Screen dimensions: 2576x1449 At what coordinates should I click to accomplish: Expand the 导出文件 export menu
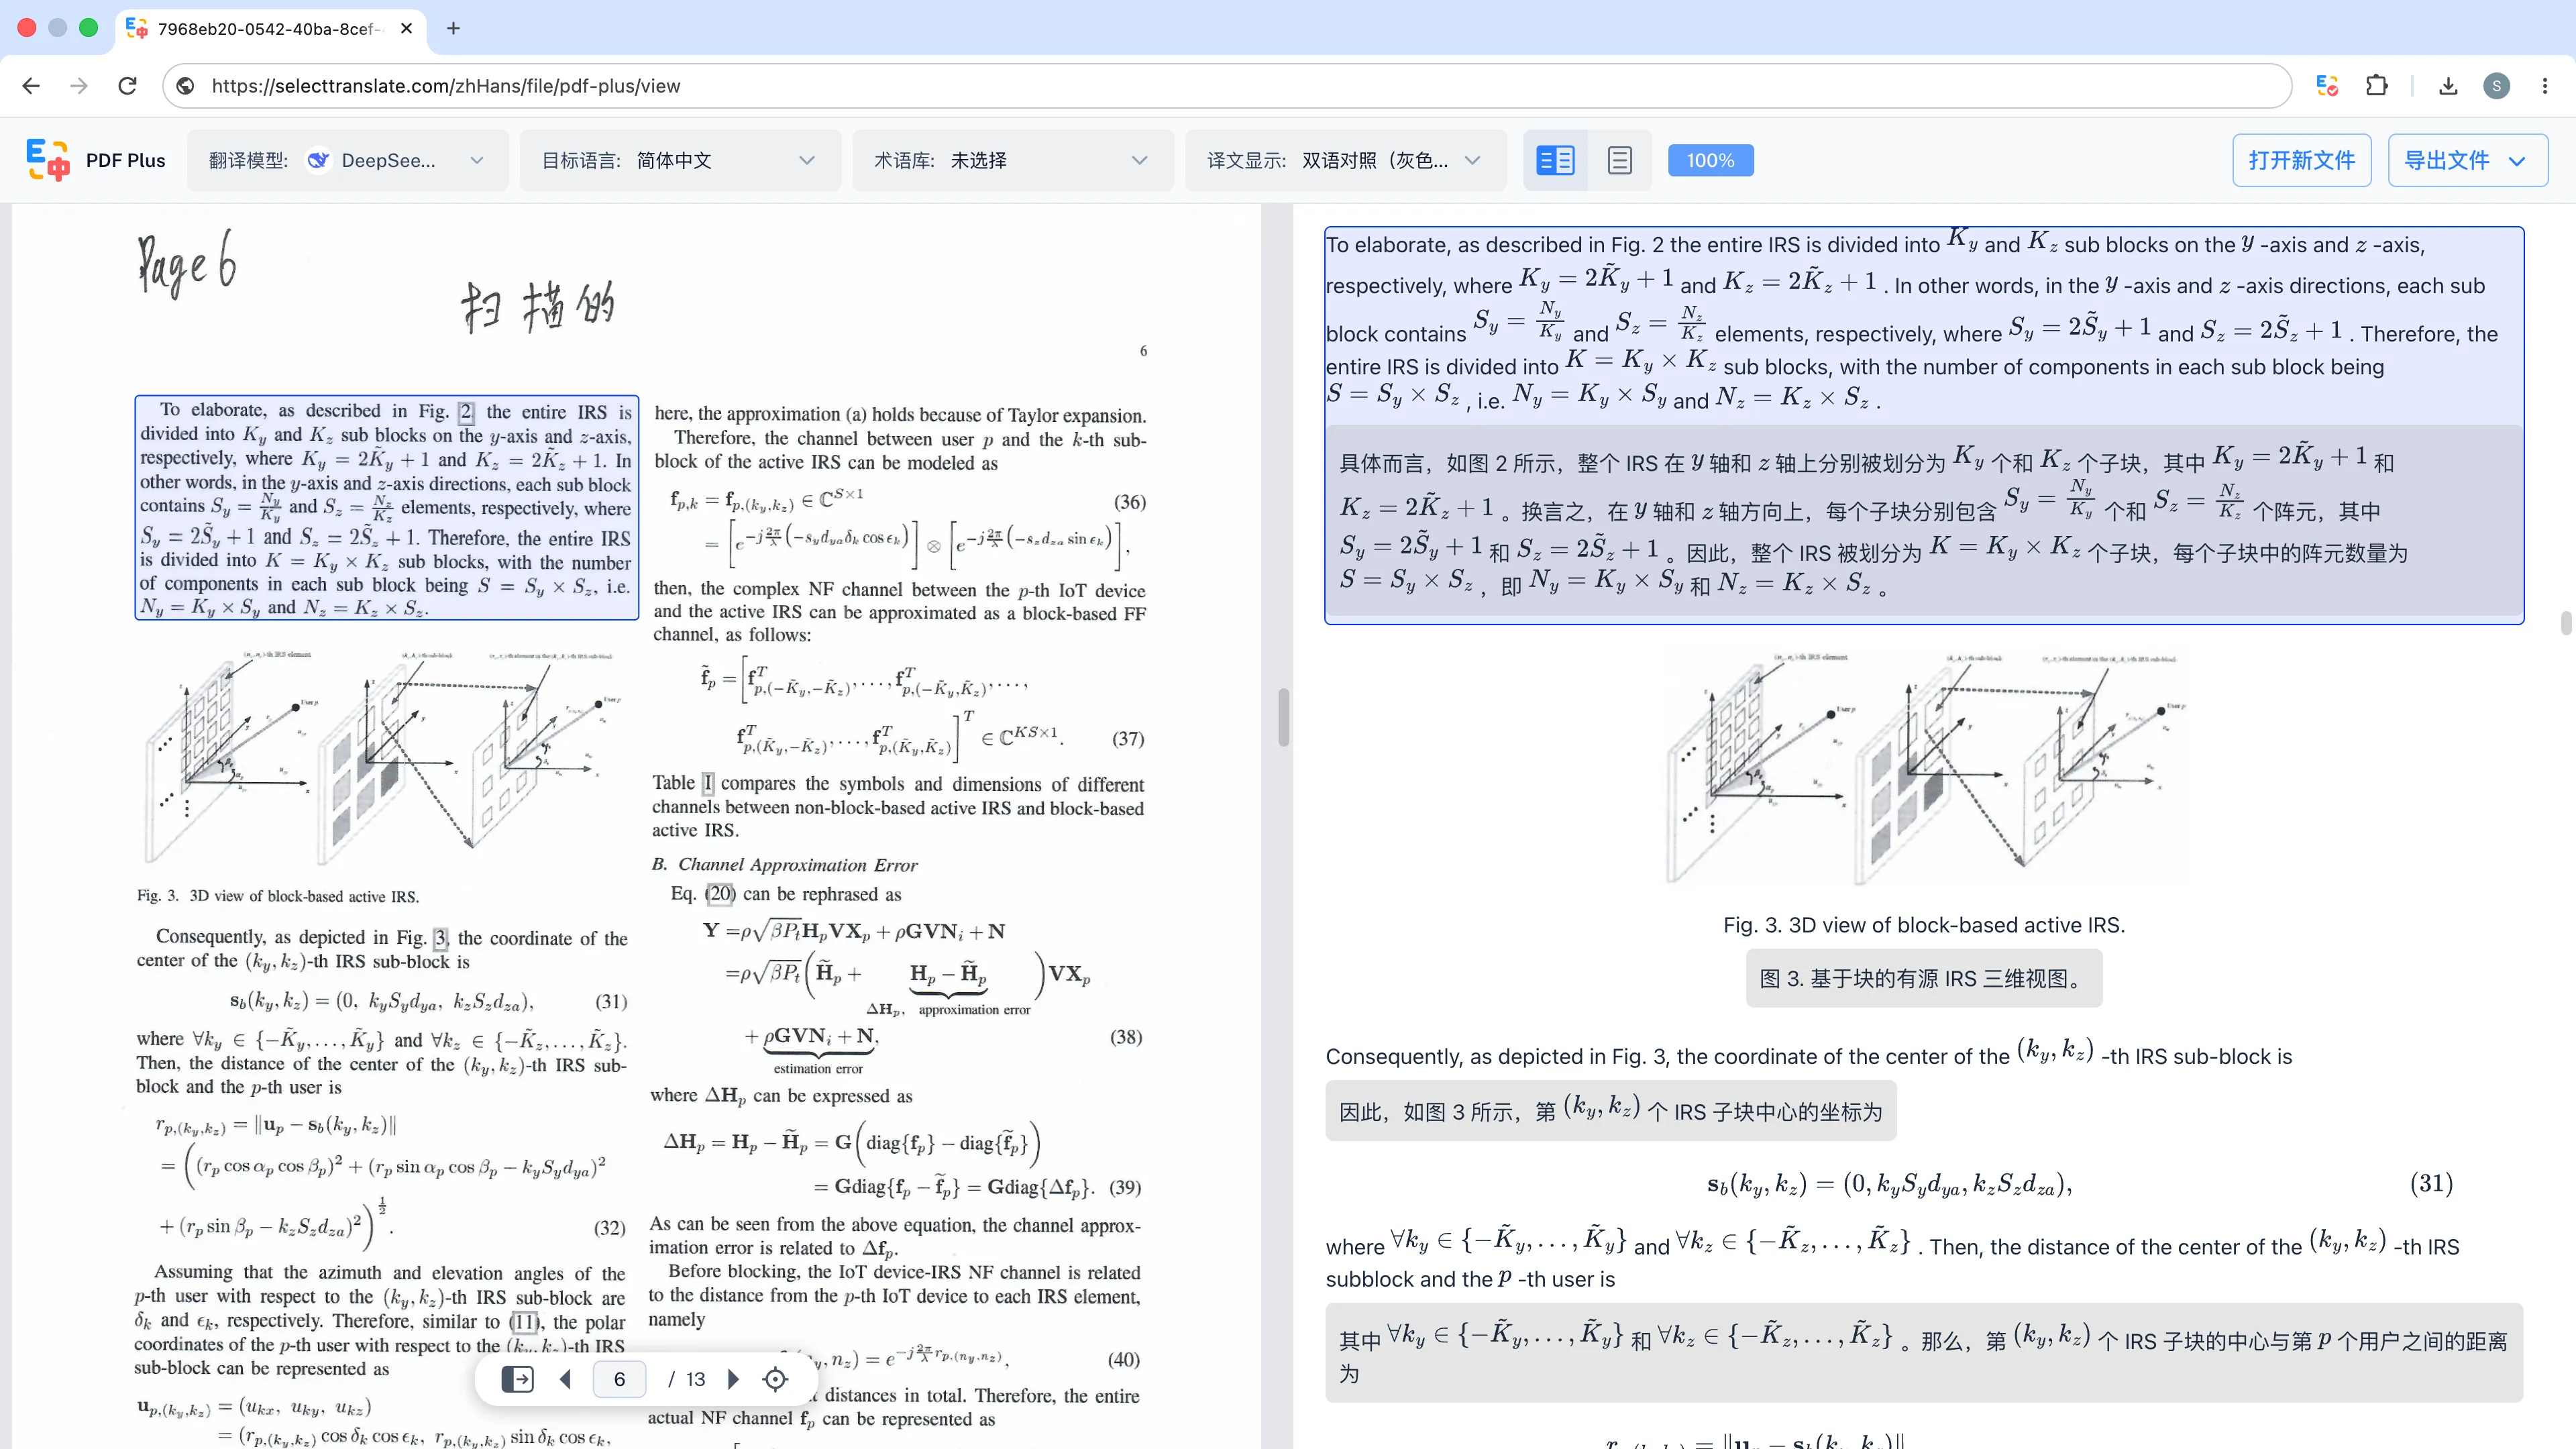pos(2467,160)
